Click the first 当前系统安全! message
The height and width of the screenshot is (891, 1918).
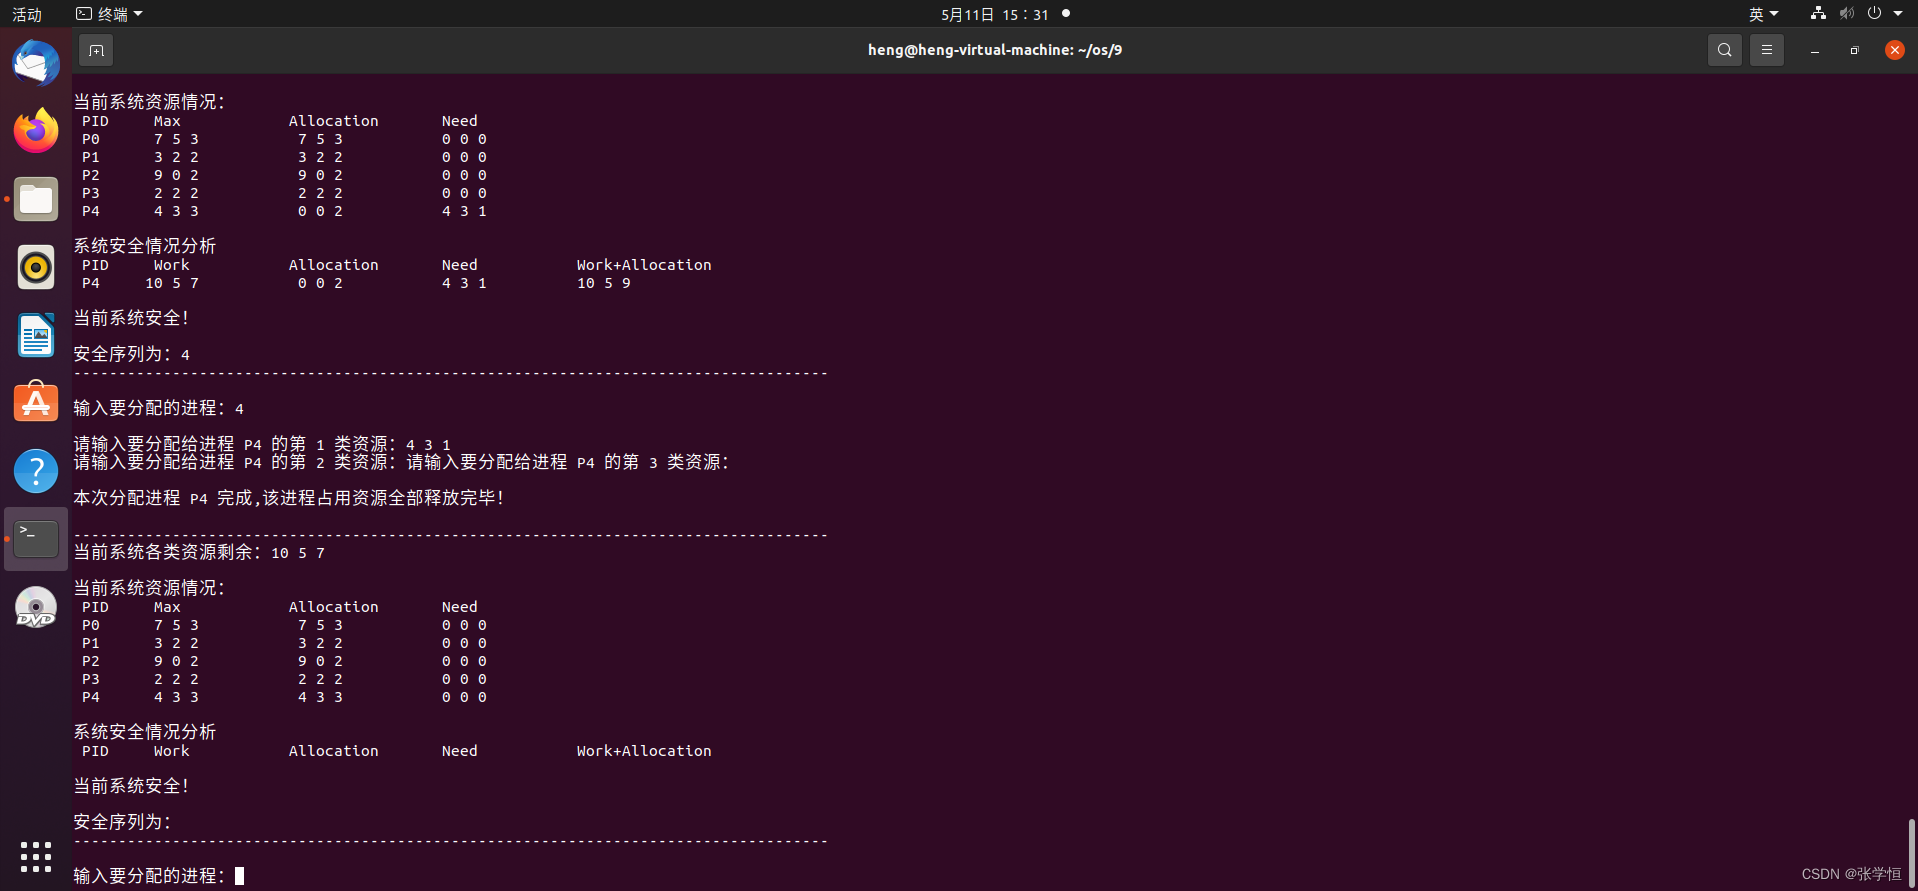click(131, 318)
